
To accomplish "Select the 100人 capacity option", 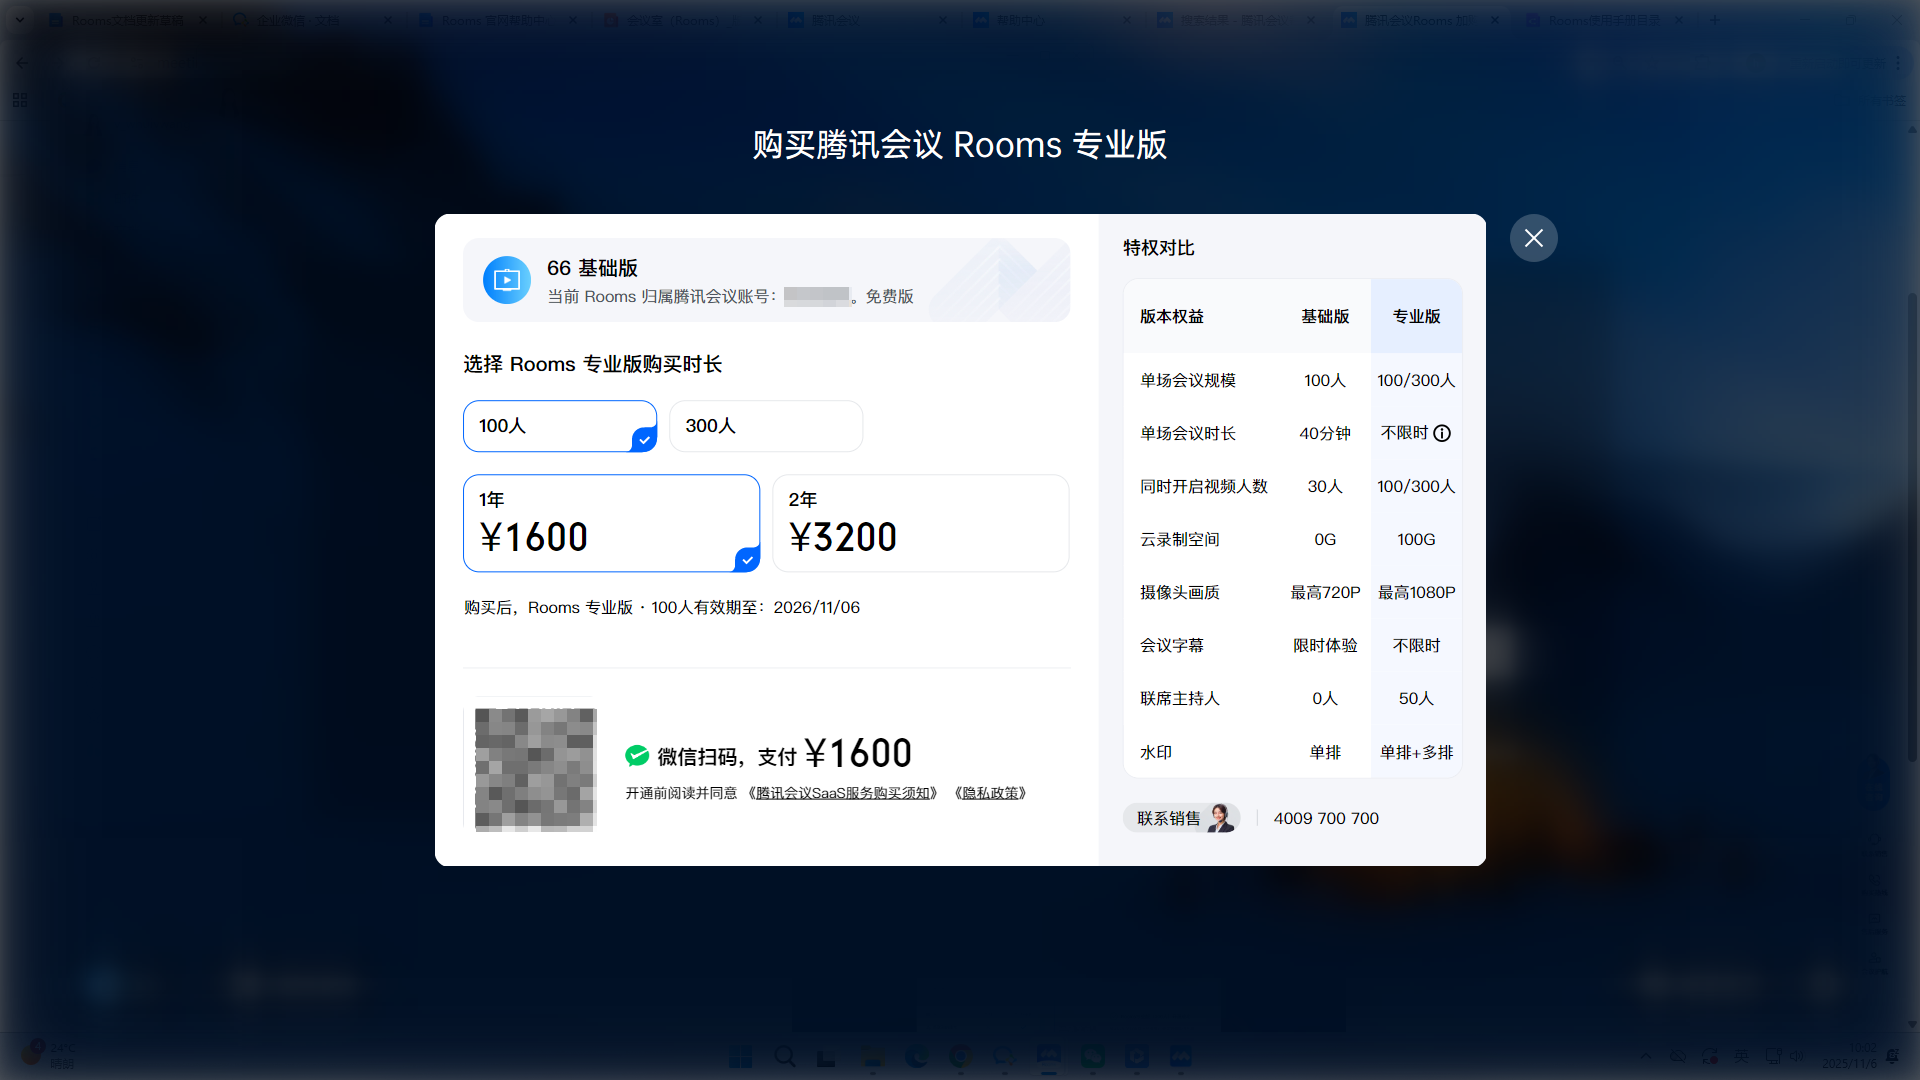I will click(559, 426).
